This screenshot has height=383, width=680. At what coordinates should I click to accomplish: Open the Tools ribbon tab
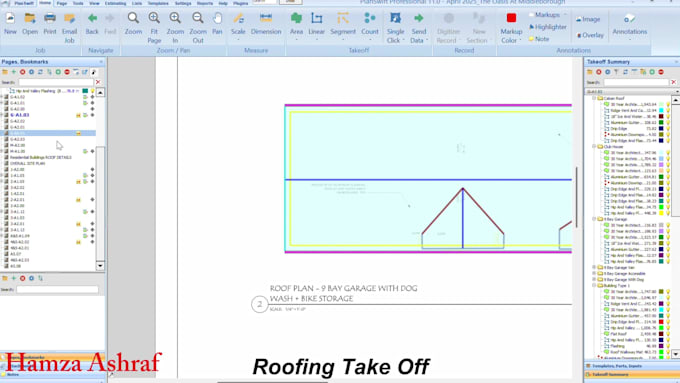click(78, 3)
